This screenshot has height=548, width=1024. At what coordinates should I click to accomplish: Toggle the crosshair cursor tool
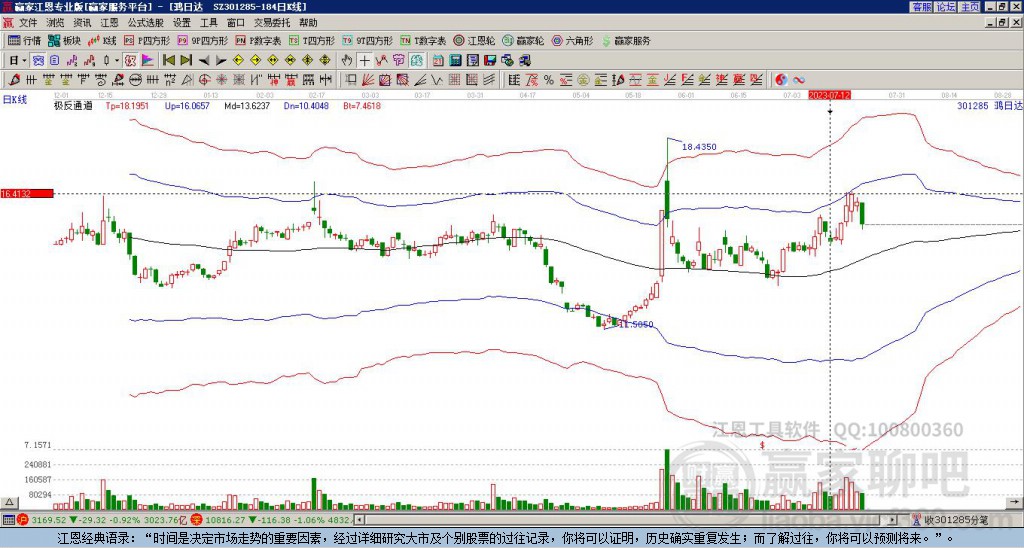[x=364, y=61]
